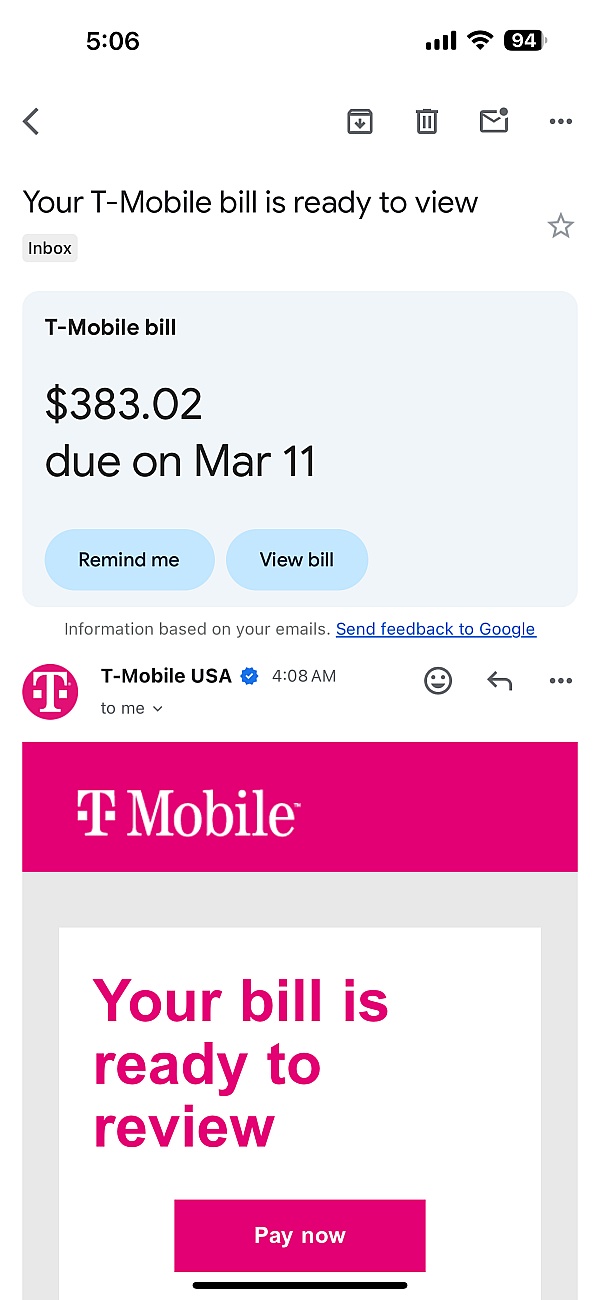Tap the blue verified sender badge
This screenshot has height=1300, width=600.
[x=250, y=677]
